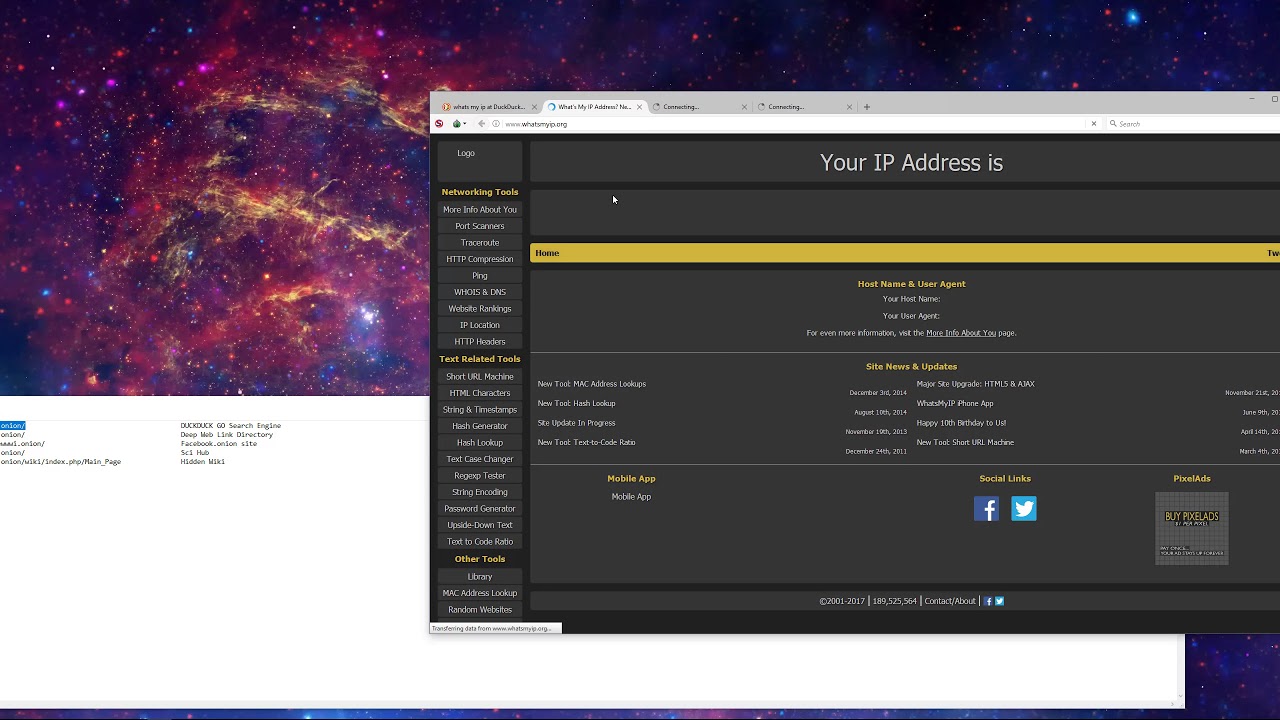Open HTML Characters tool

click(x=480, y=393)
